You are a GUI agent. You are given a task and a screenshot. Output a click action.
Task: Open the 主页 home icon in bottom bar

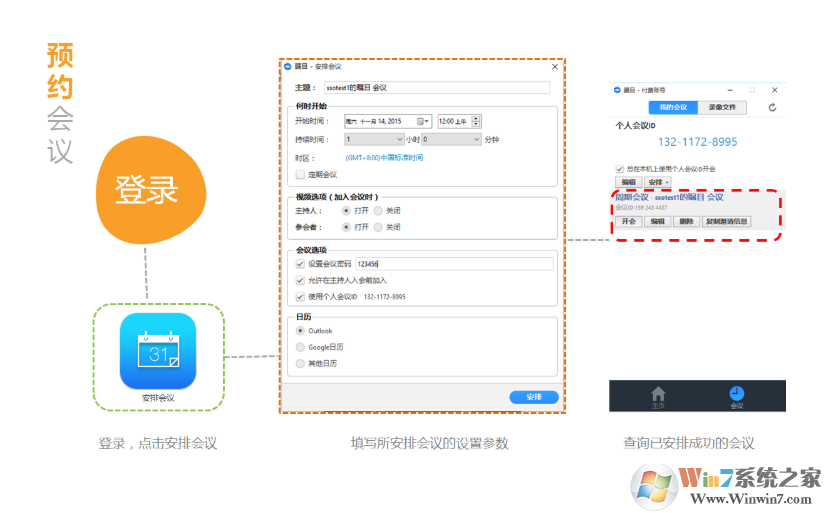pyautogui.click(x=658, y=396)
